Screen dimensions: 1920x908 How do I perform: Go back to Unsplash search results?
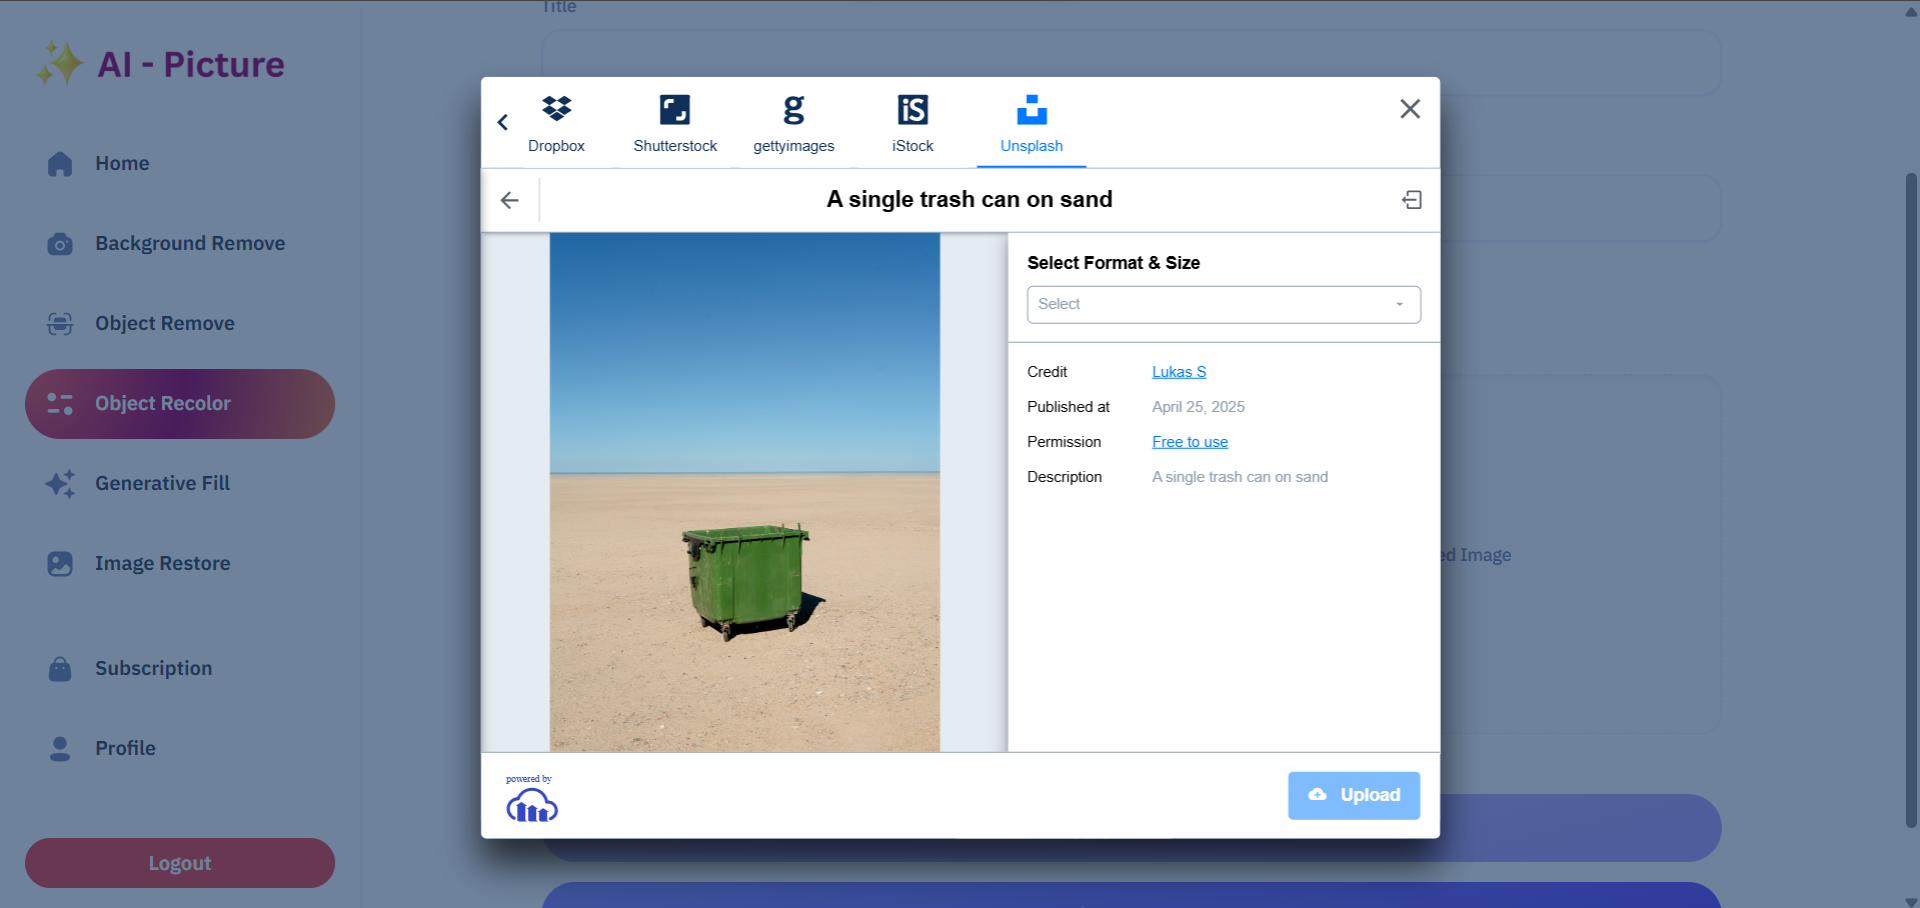click(x=510, y=200)
